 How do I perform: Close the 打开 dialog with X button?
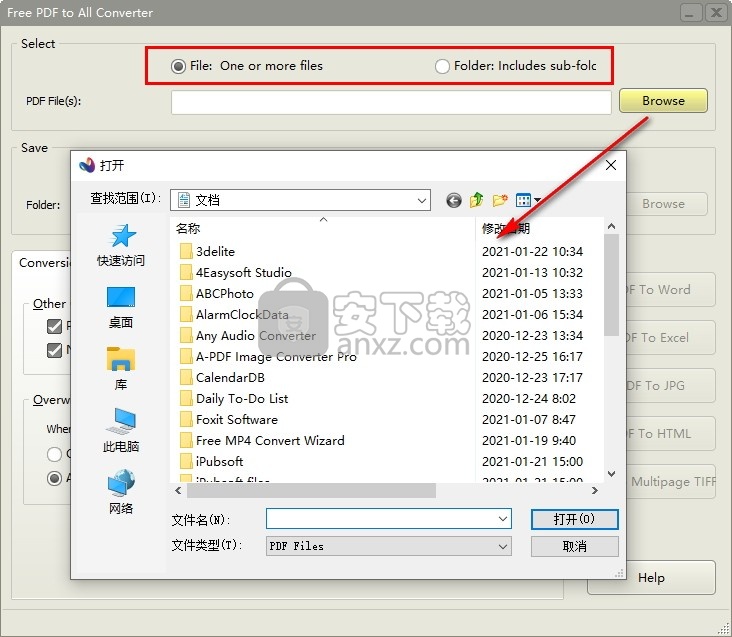click(611, 165)
